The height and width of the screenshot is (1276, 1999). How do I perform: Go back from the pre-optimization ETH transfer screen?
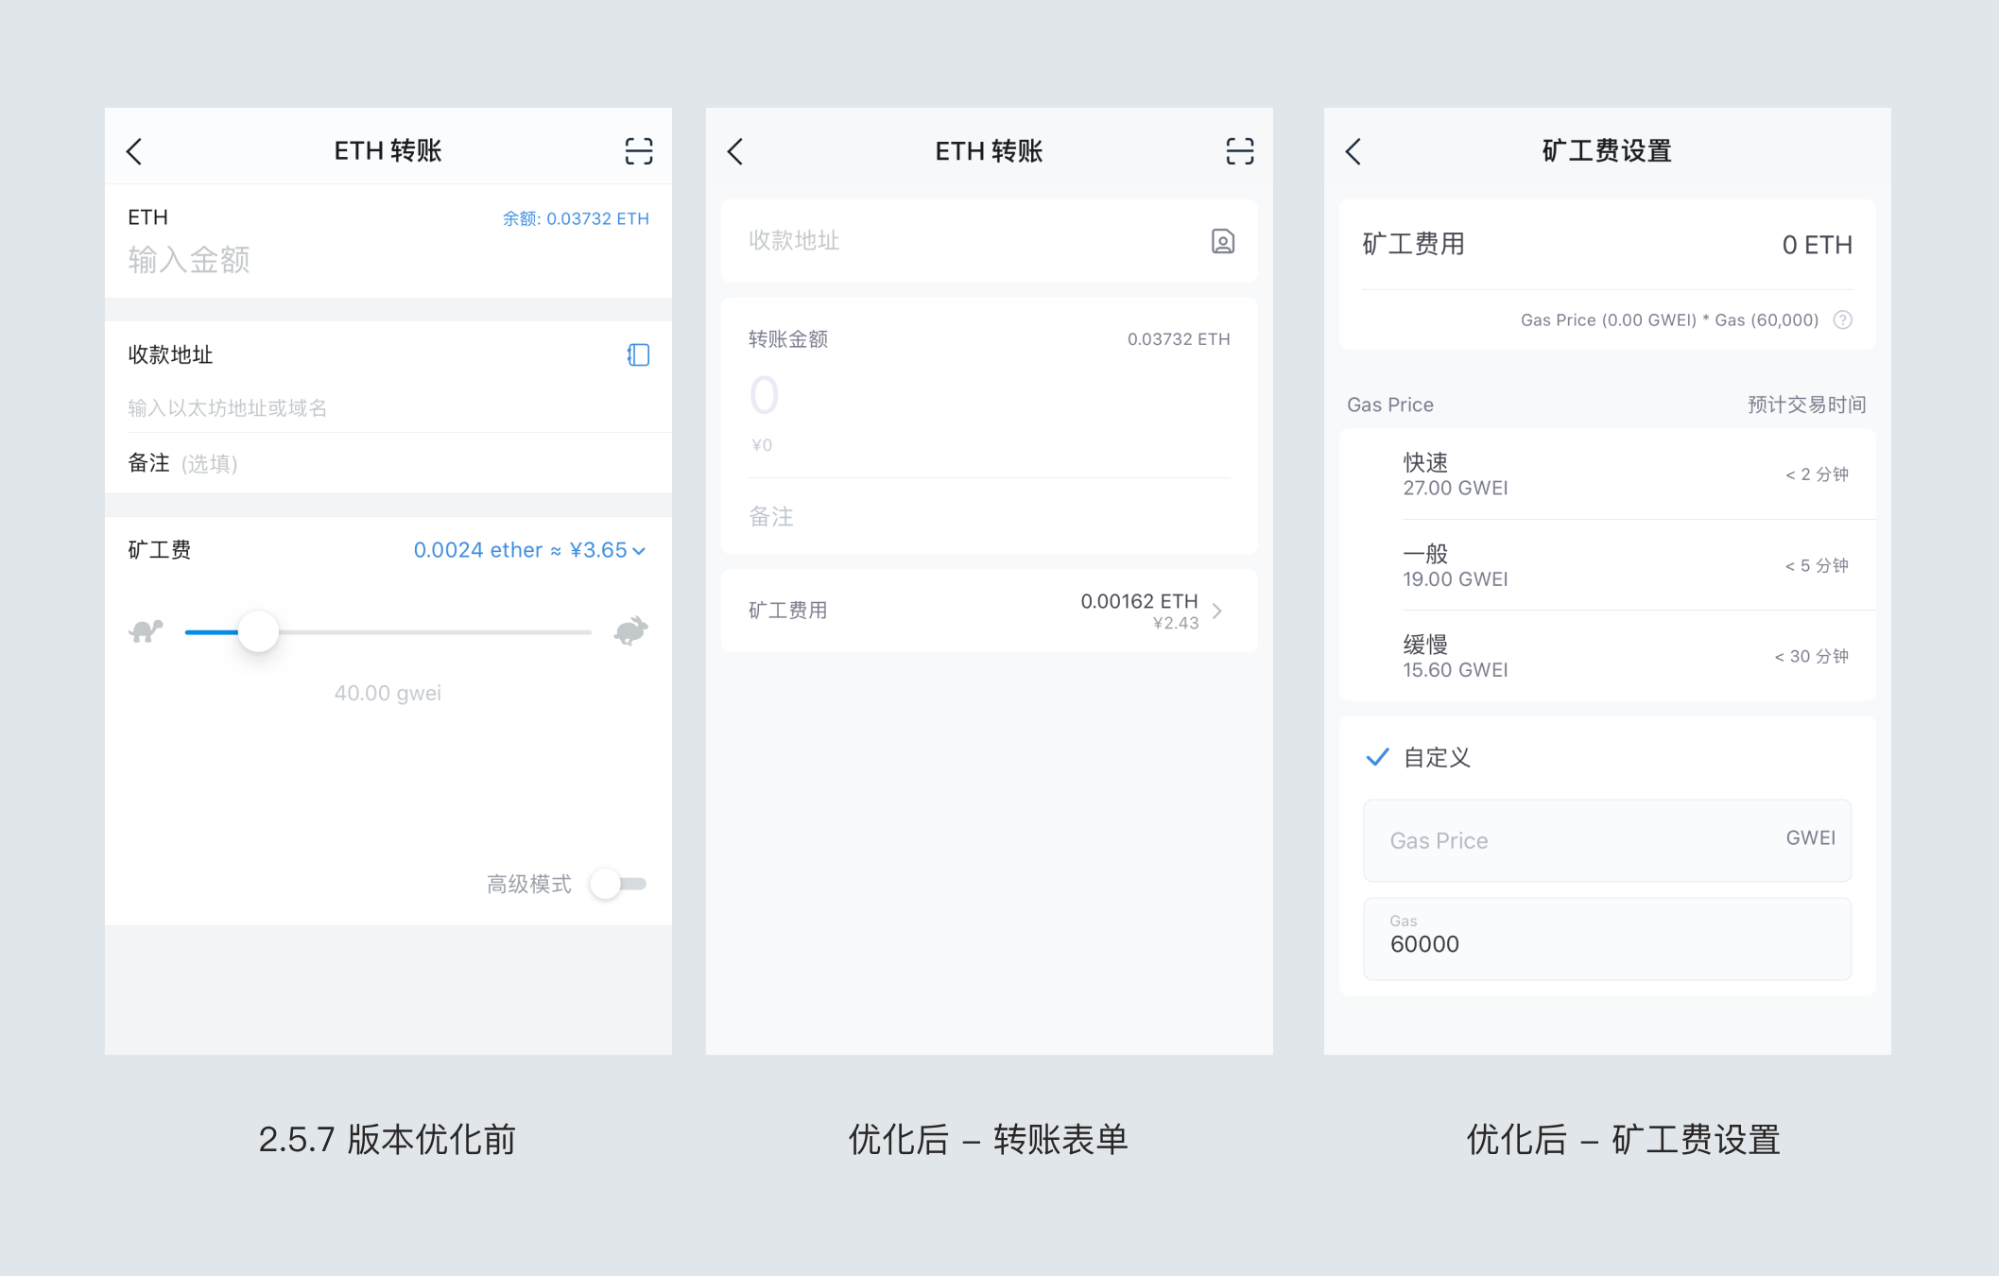(135, 151)
